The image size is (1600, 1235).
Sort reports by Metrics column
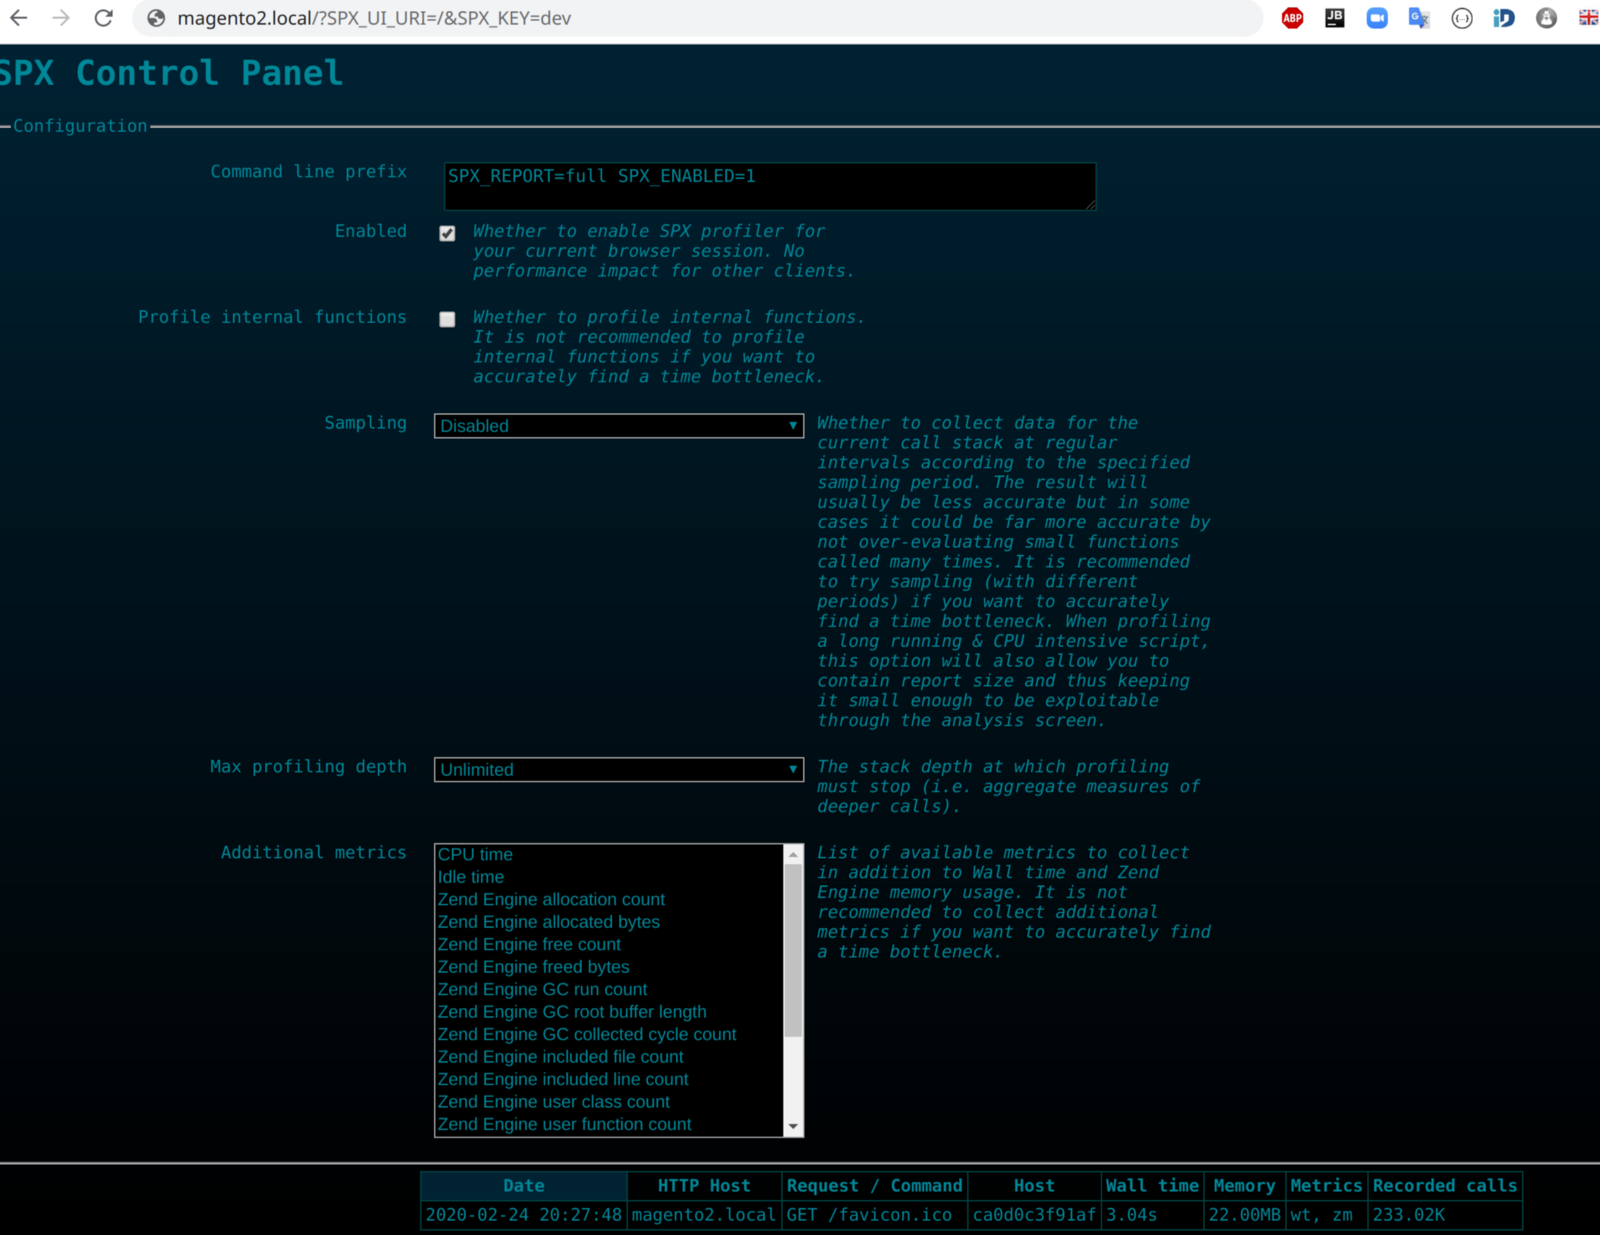click(x=1326, y=1186)
